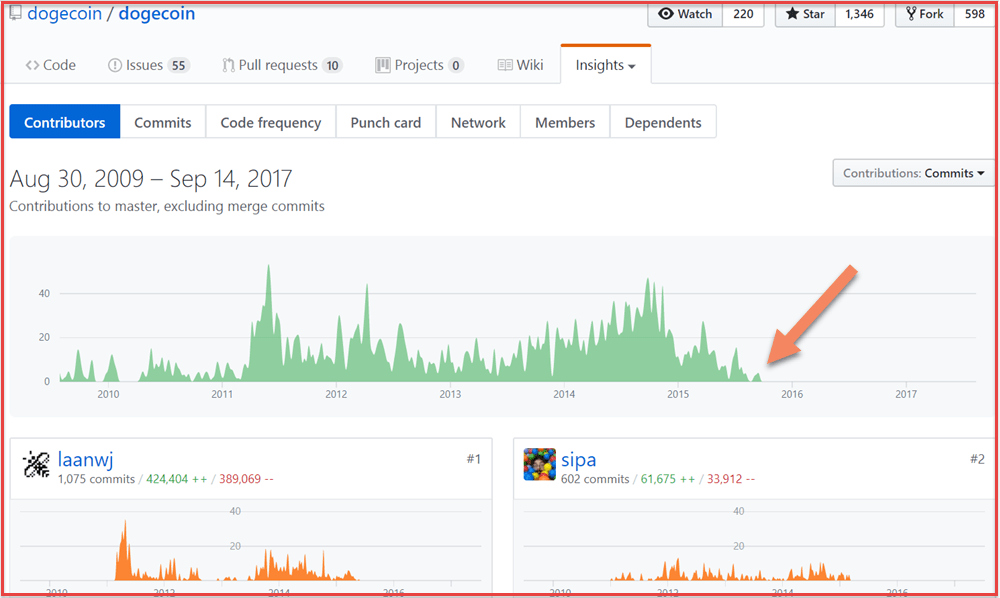The height and width of the screenshot is (598, 1000).
Task: Open the dogecoin owner link
Action: click(64, 13)
